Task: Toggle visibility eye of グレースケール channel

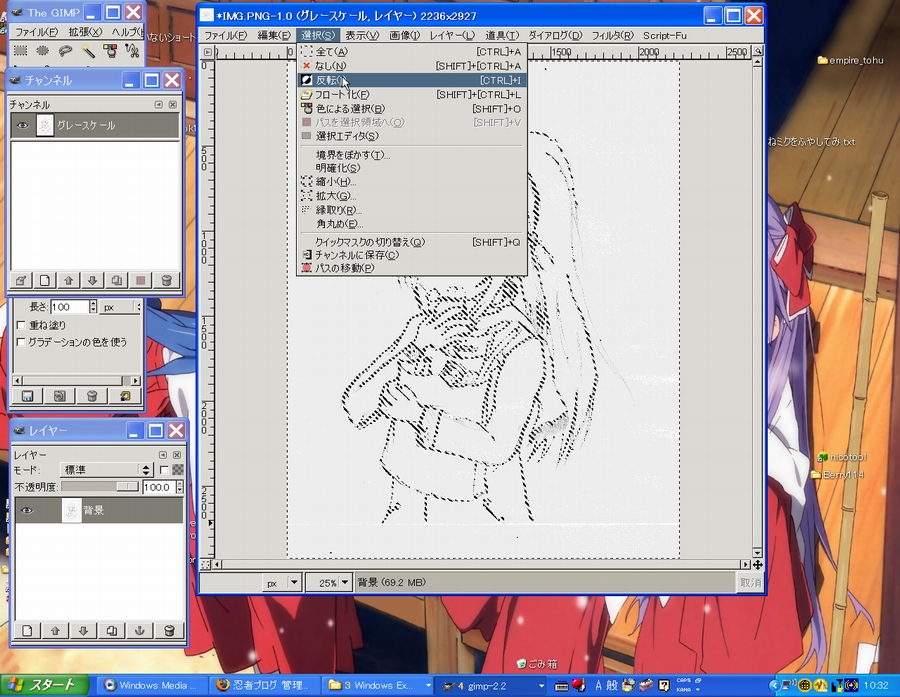Action: tap(22, 125)
